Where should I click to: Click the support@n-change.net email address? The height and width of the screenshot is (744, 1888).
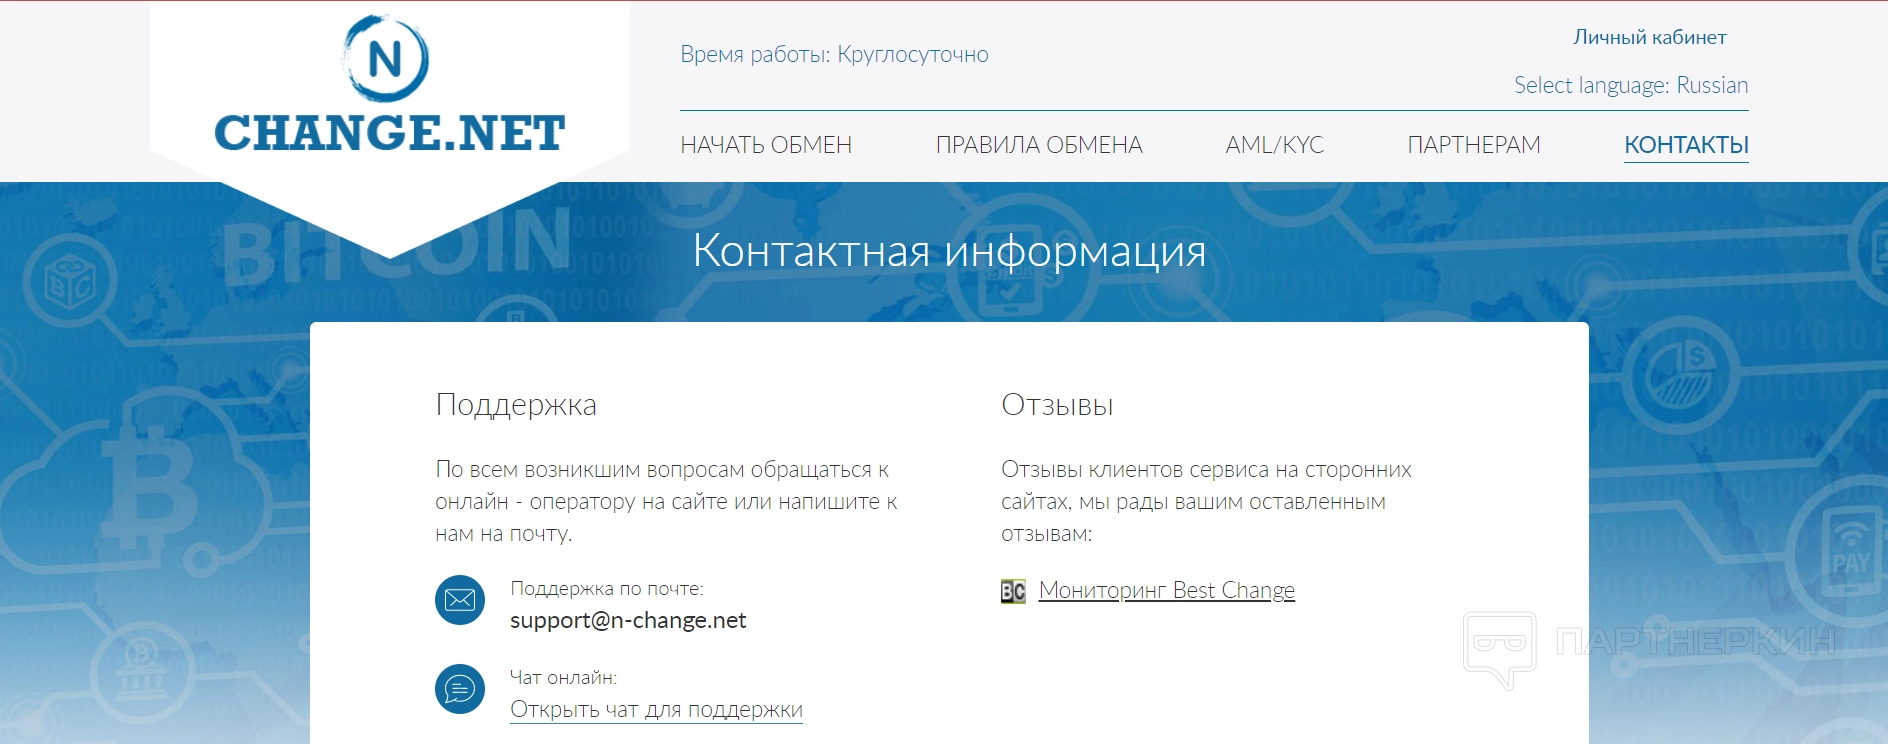pos(628,620)
